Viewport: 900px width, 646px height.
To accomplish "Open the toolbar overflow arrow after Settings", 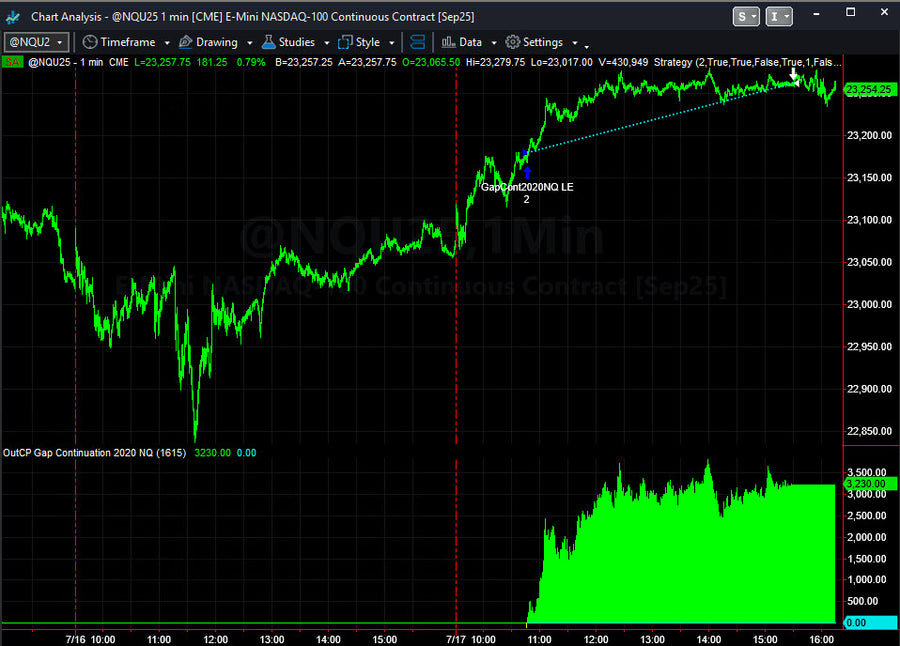I will (587, 46).
